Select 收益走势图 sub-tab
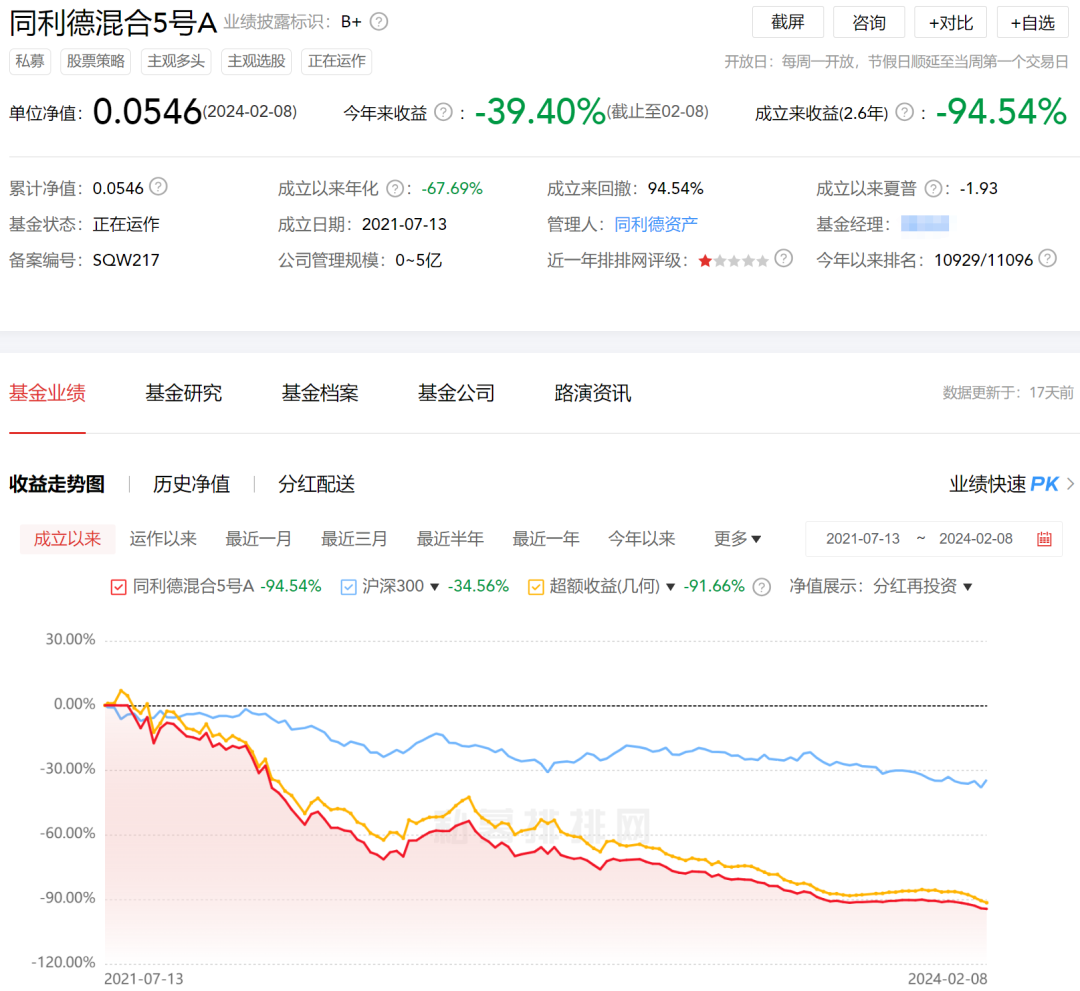Viewport: 1080px width, 991px height. [57, 484]
